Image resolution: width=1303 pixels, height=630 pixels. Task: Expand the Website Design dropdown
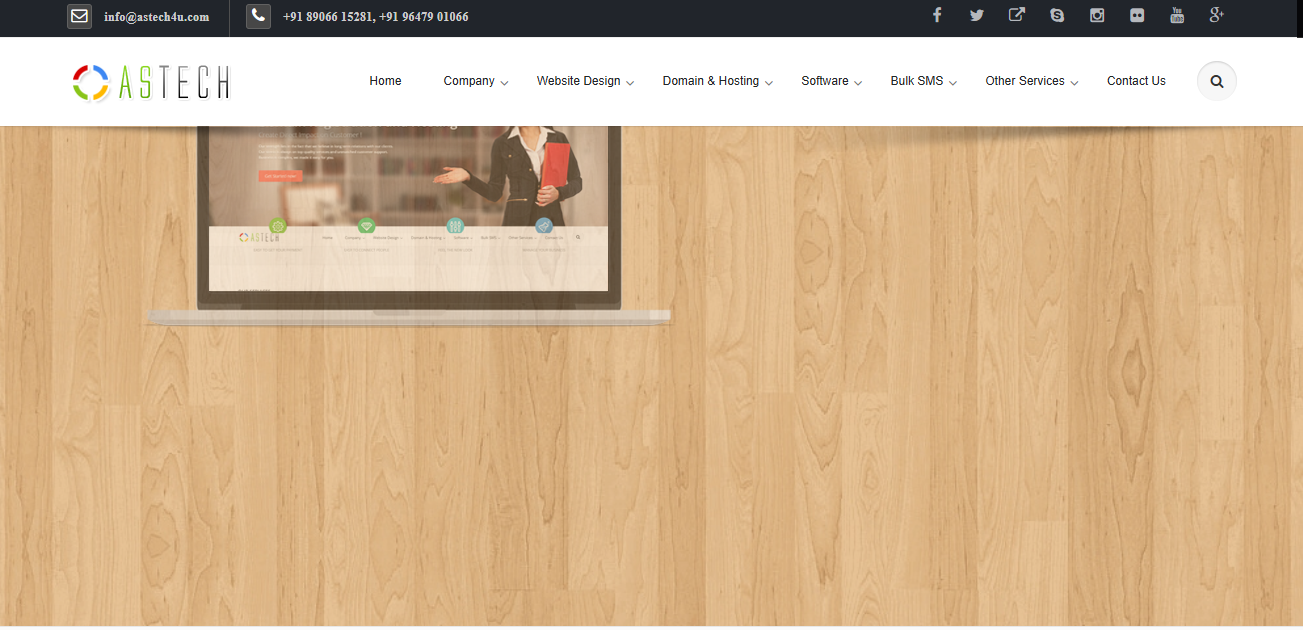click(x=585, y=81)
